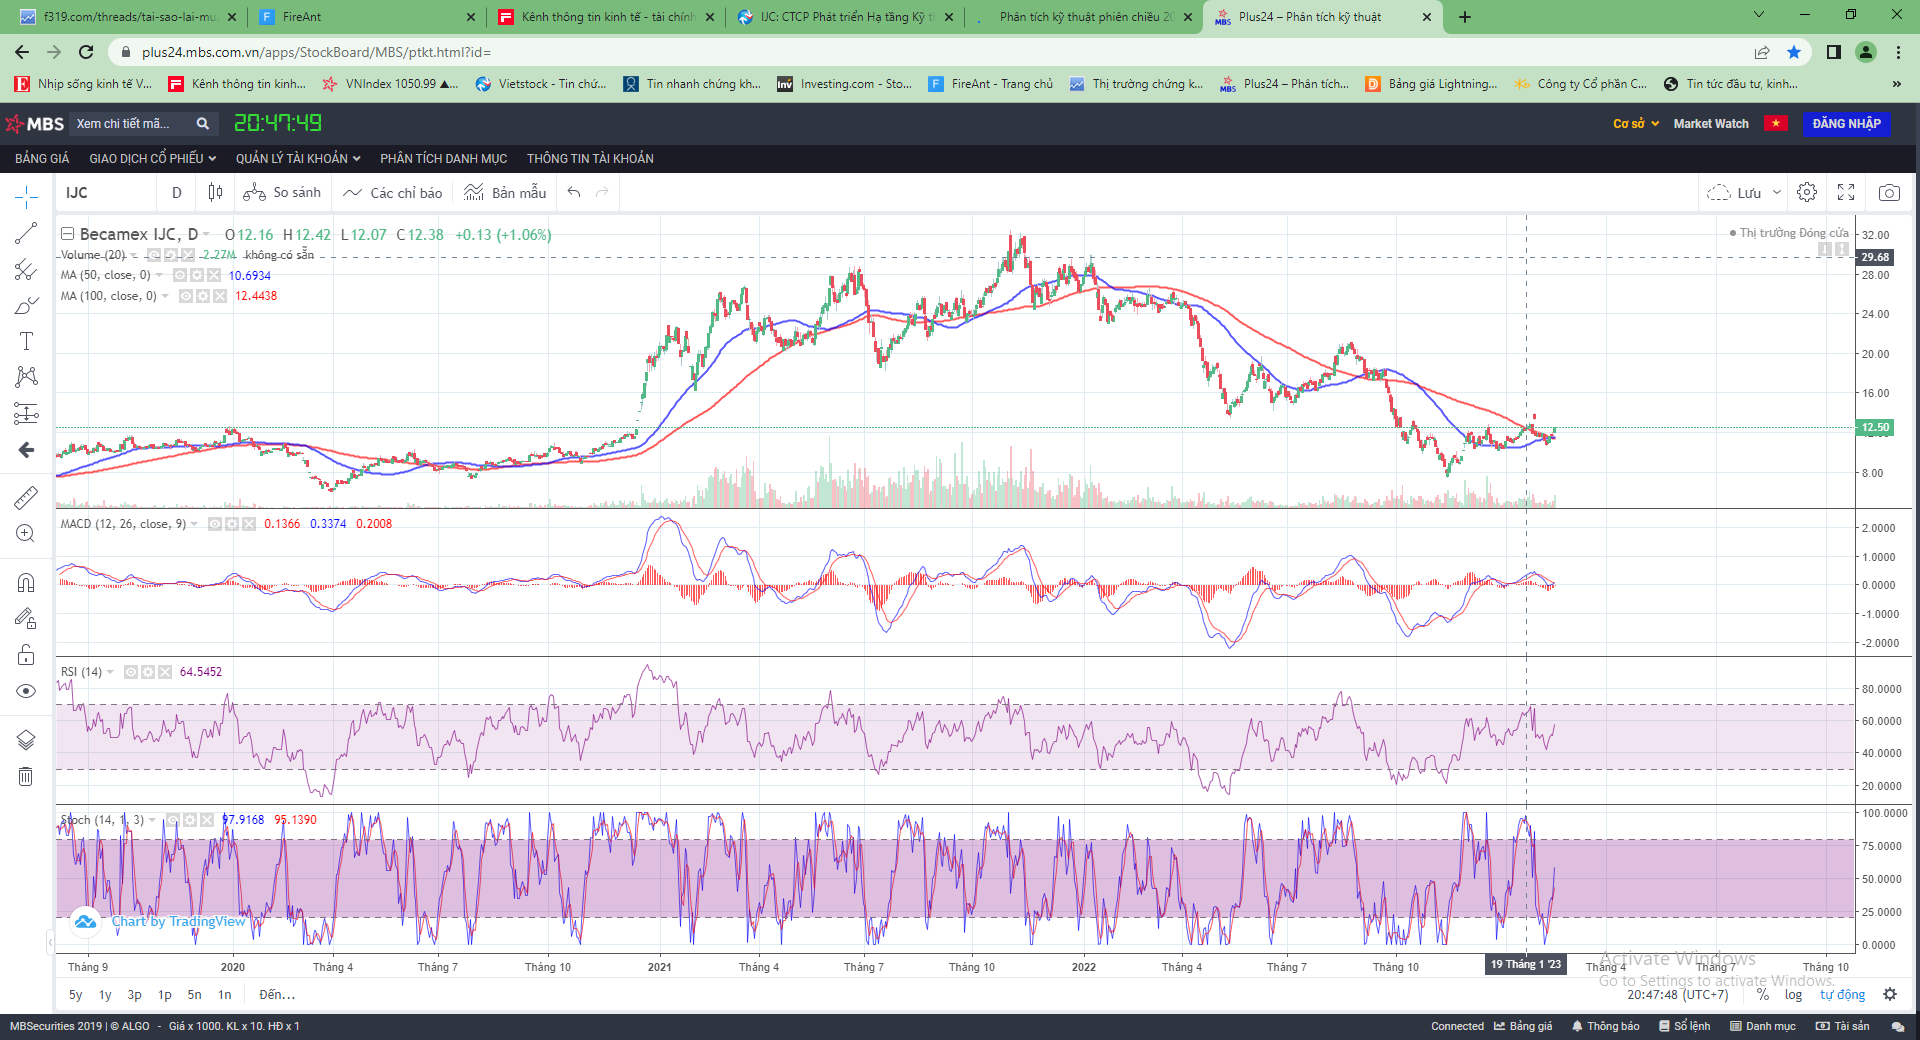Click the Lưu cloud save button

1734,192
